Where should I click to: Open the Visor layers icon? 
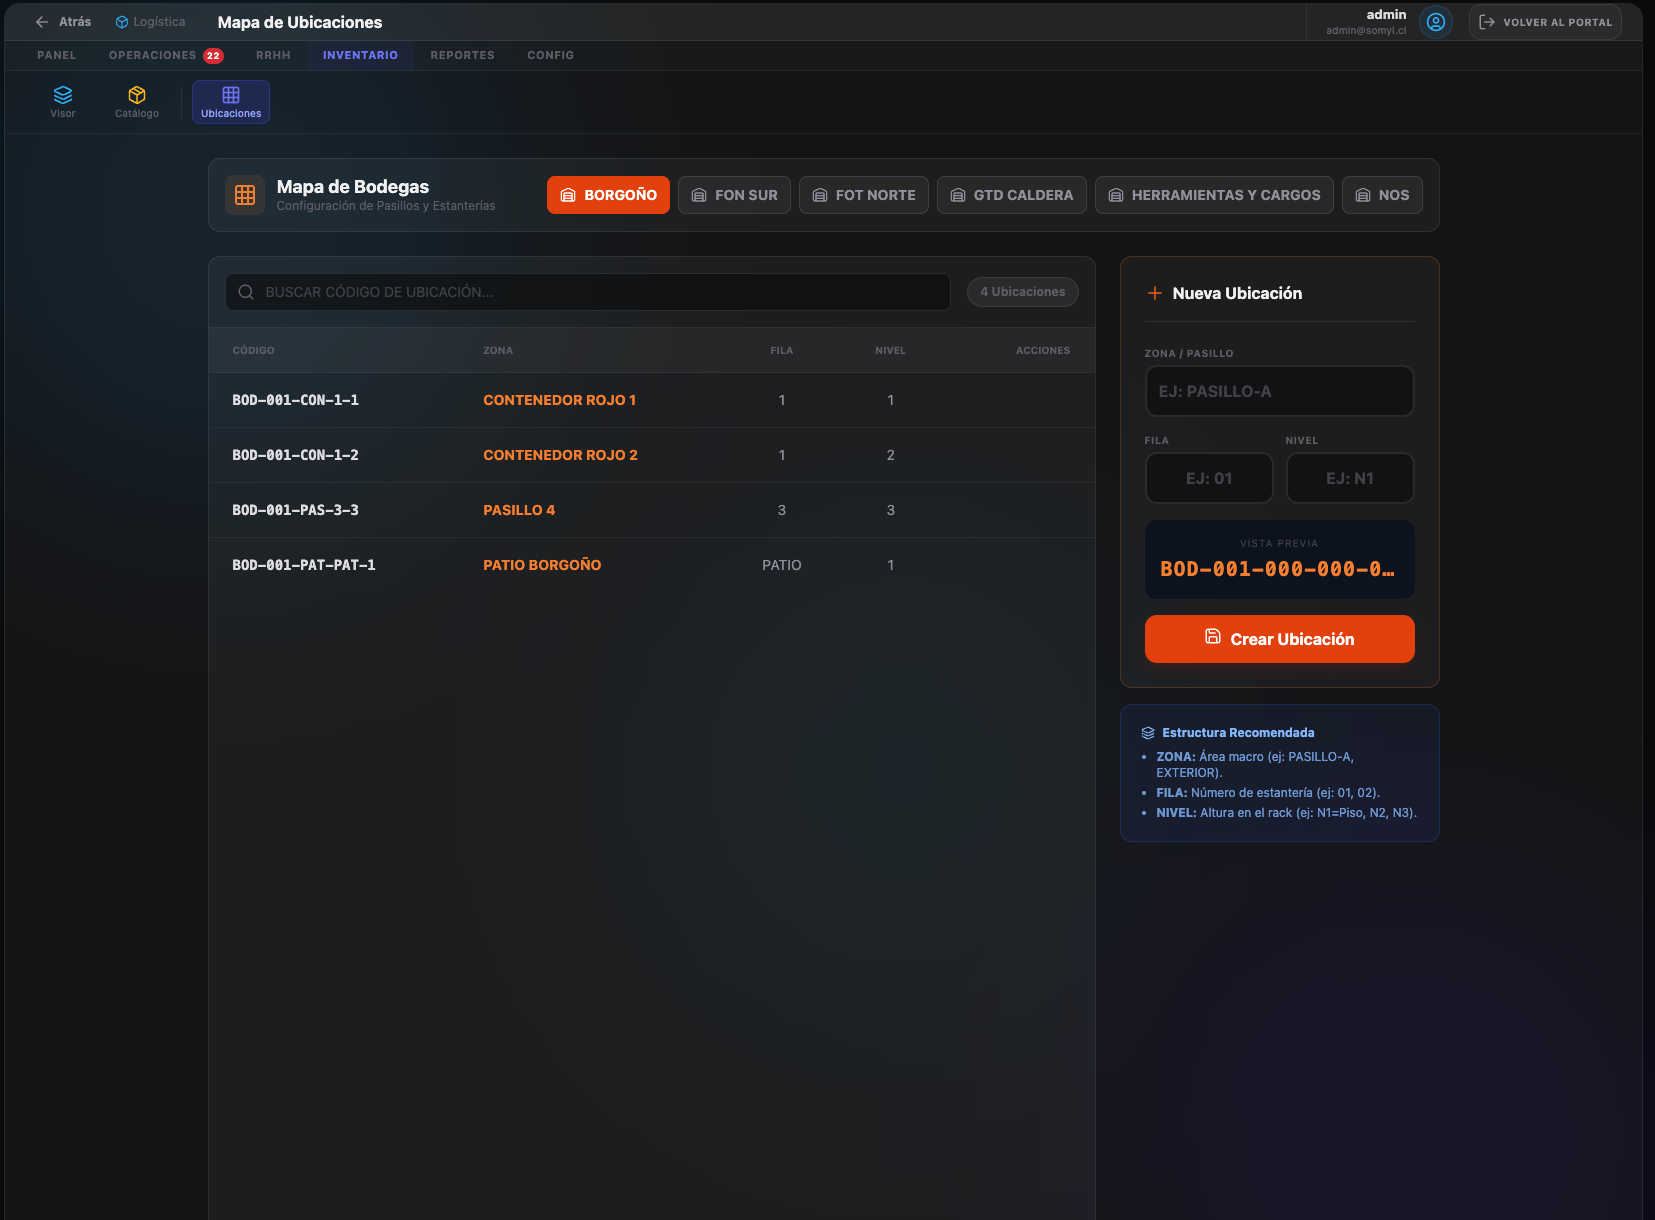(x=63, y=95)
